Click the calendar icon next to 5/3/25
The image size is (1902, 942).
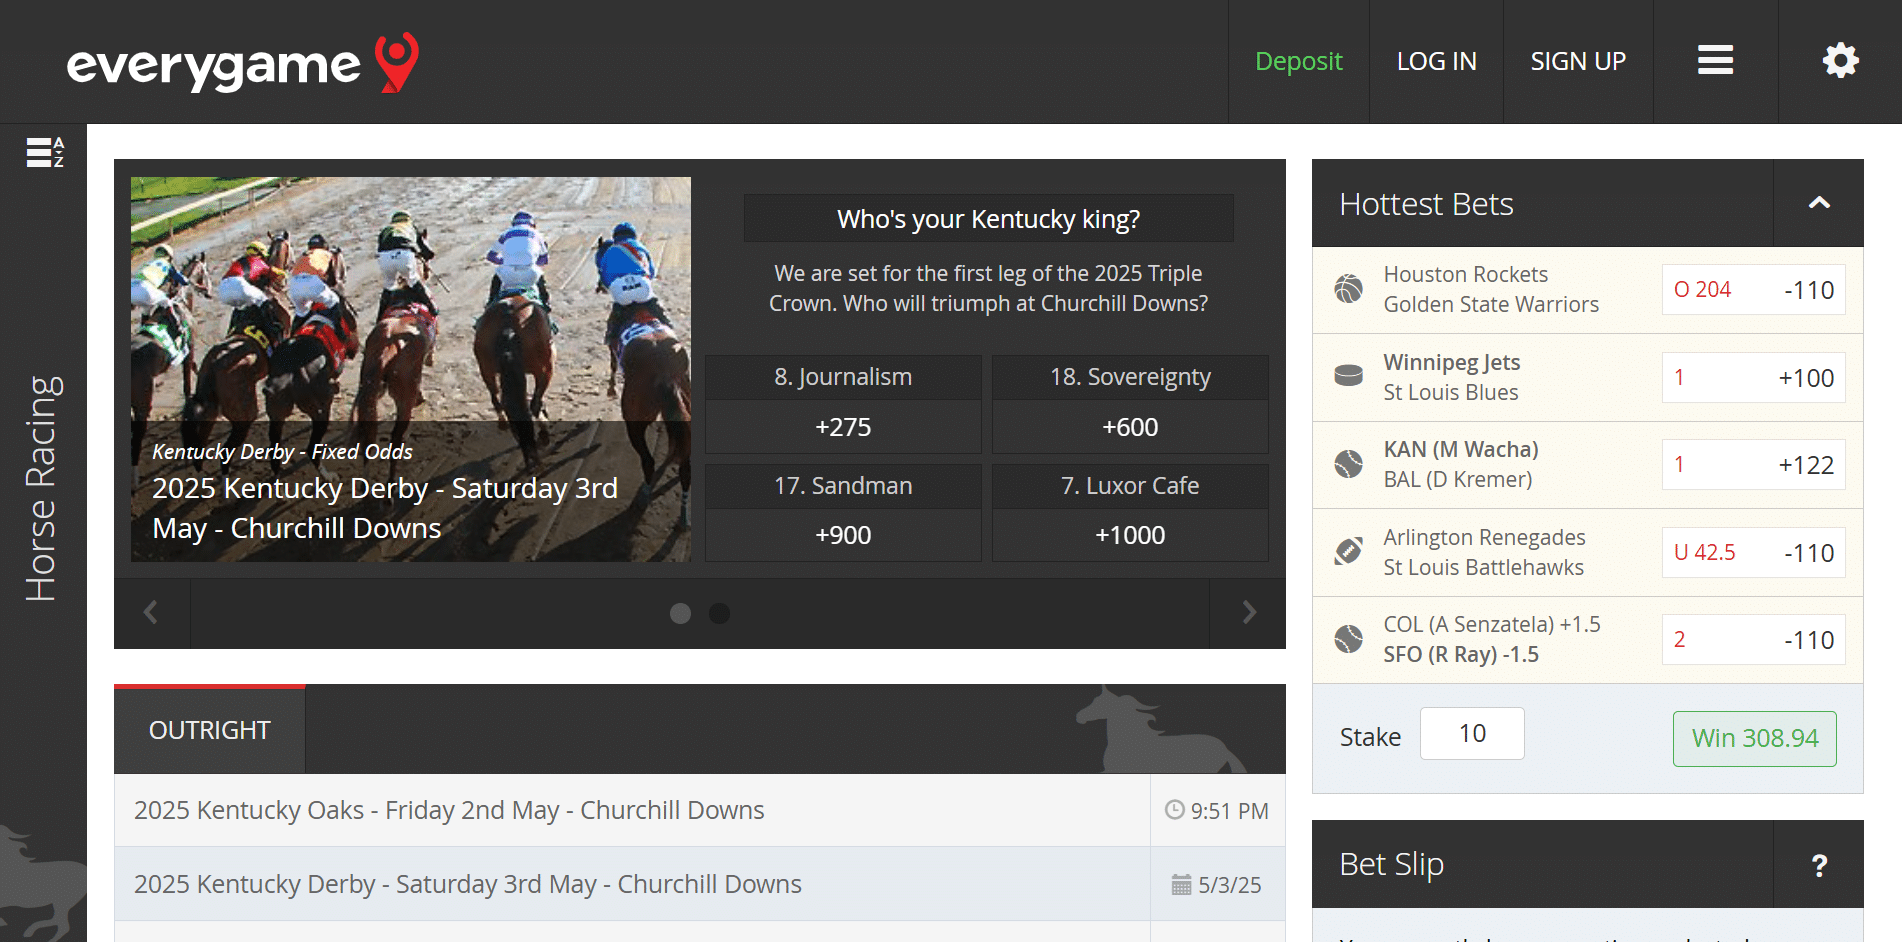tap(1181, 885)
